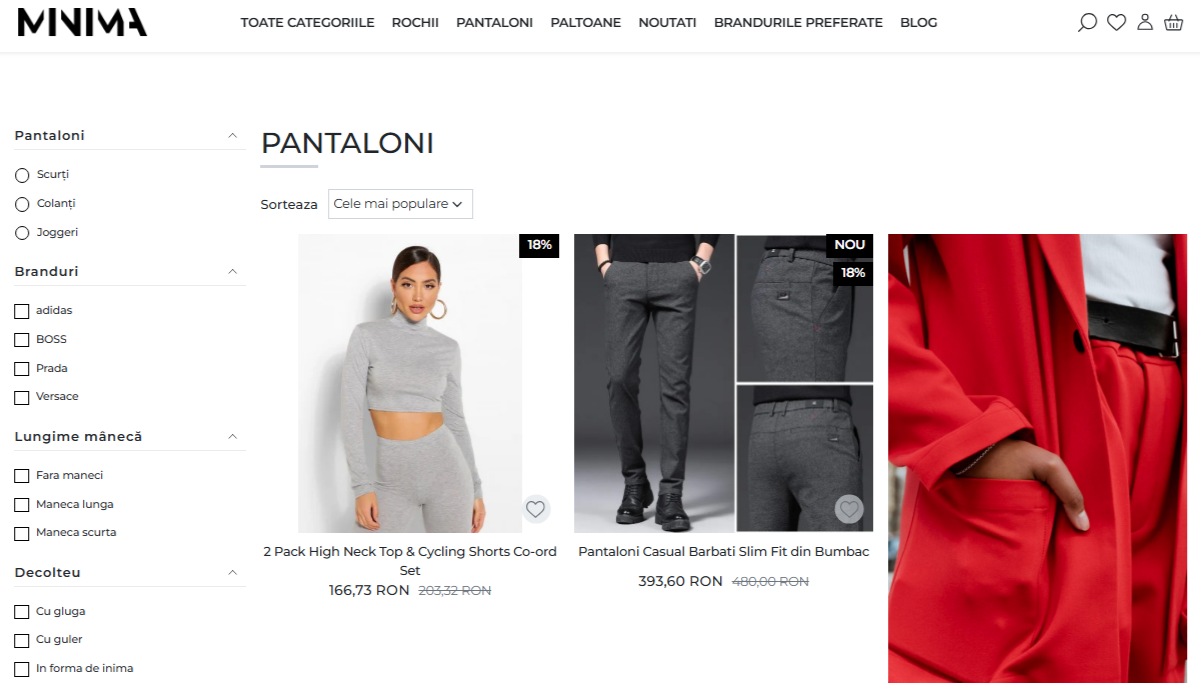Check the adidas brand filter
1200x689 pixels.
pyautogui.click(x=22, y=311)
